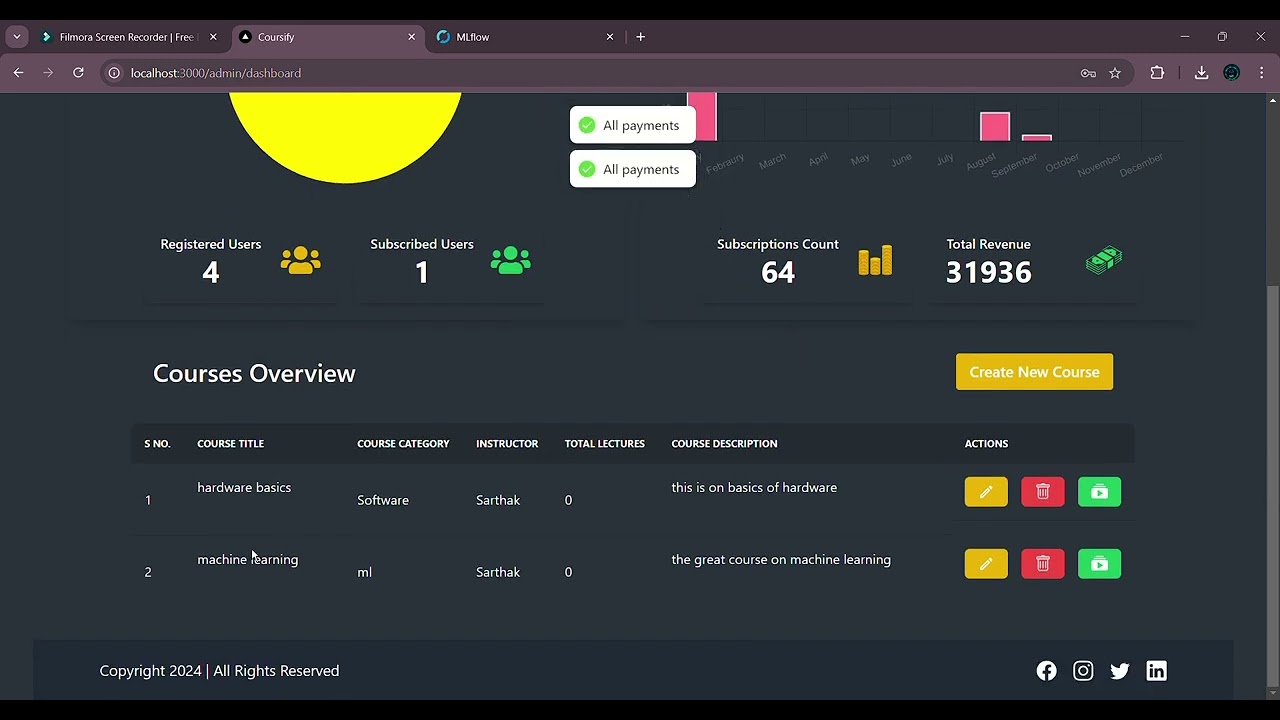The width and height of the screenshot is (1280, 720).
Task: Go back to previous page in browser
Action: (18, 73)
